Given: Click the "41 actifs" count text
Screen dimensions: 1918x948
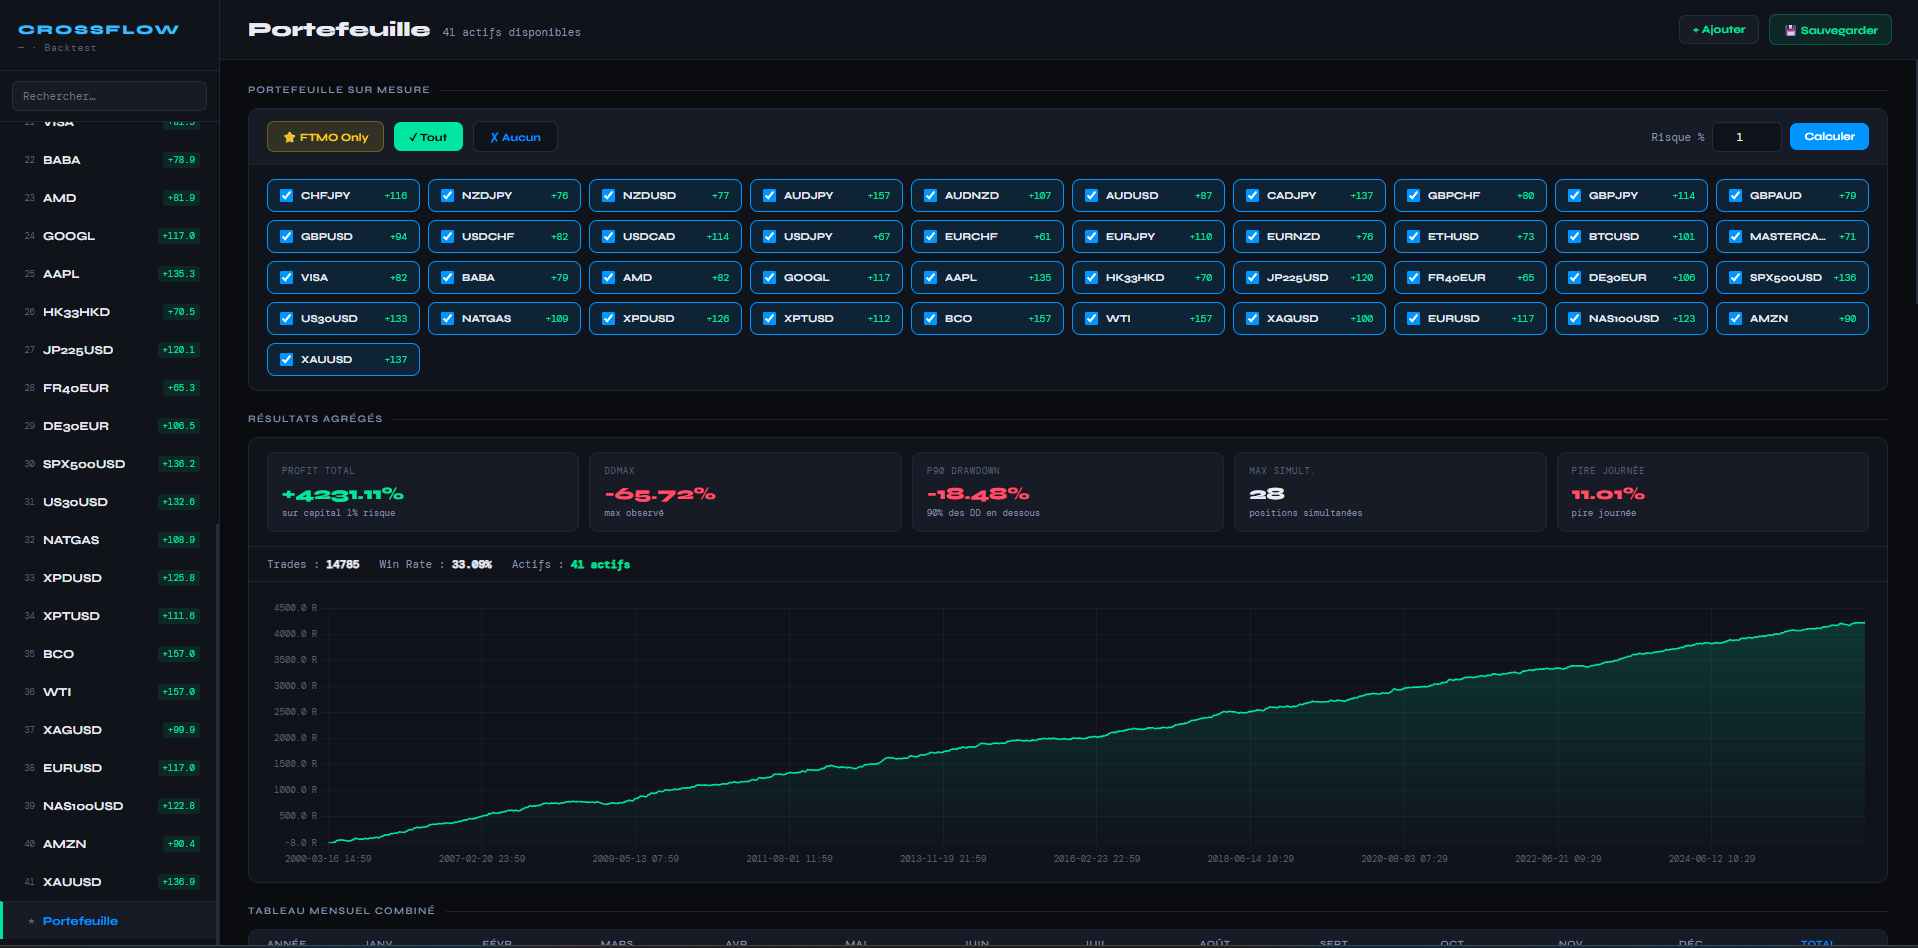Looking at the screenshot, I should [x=600, y=565].
